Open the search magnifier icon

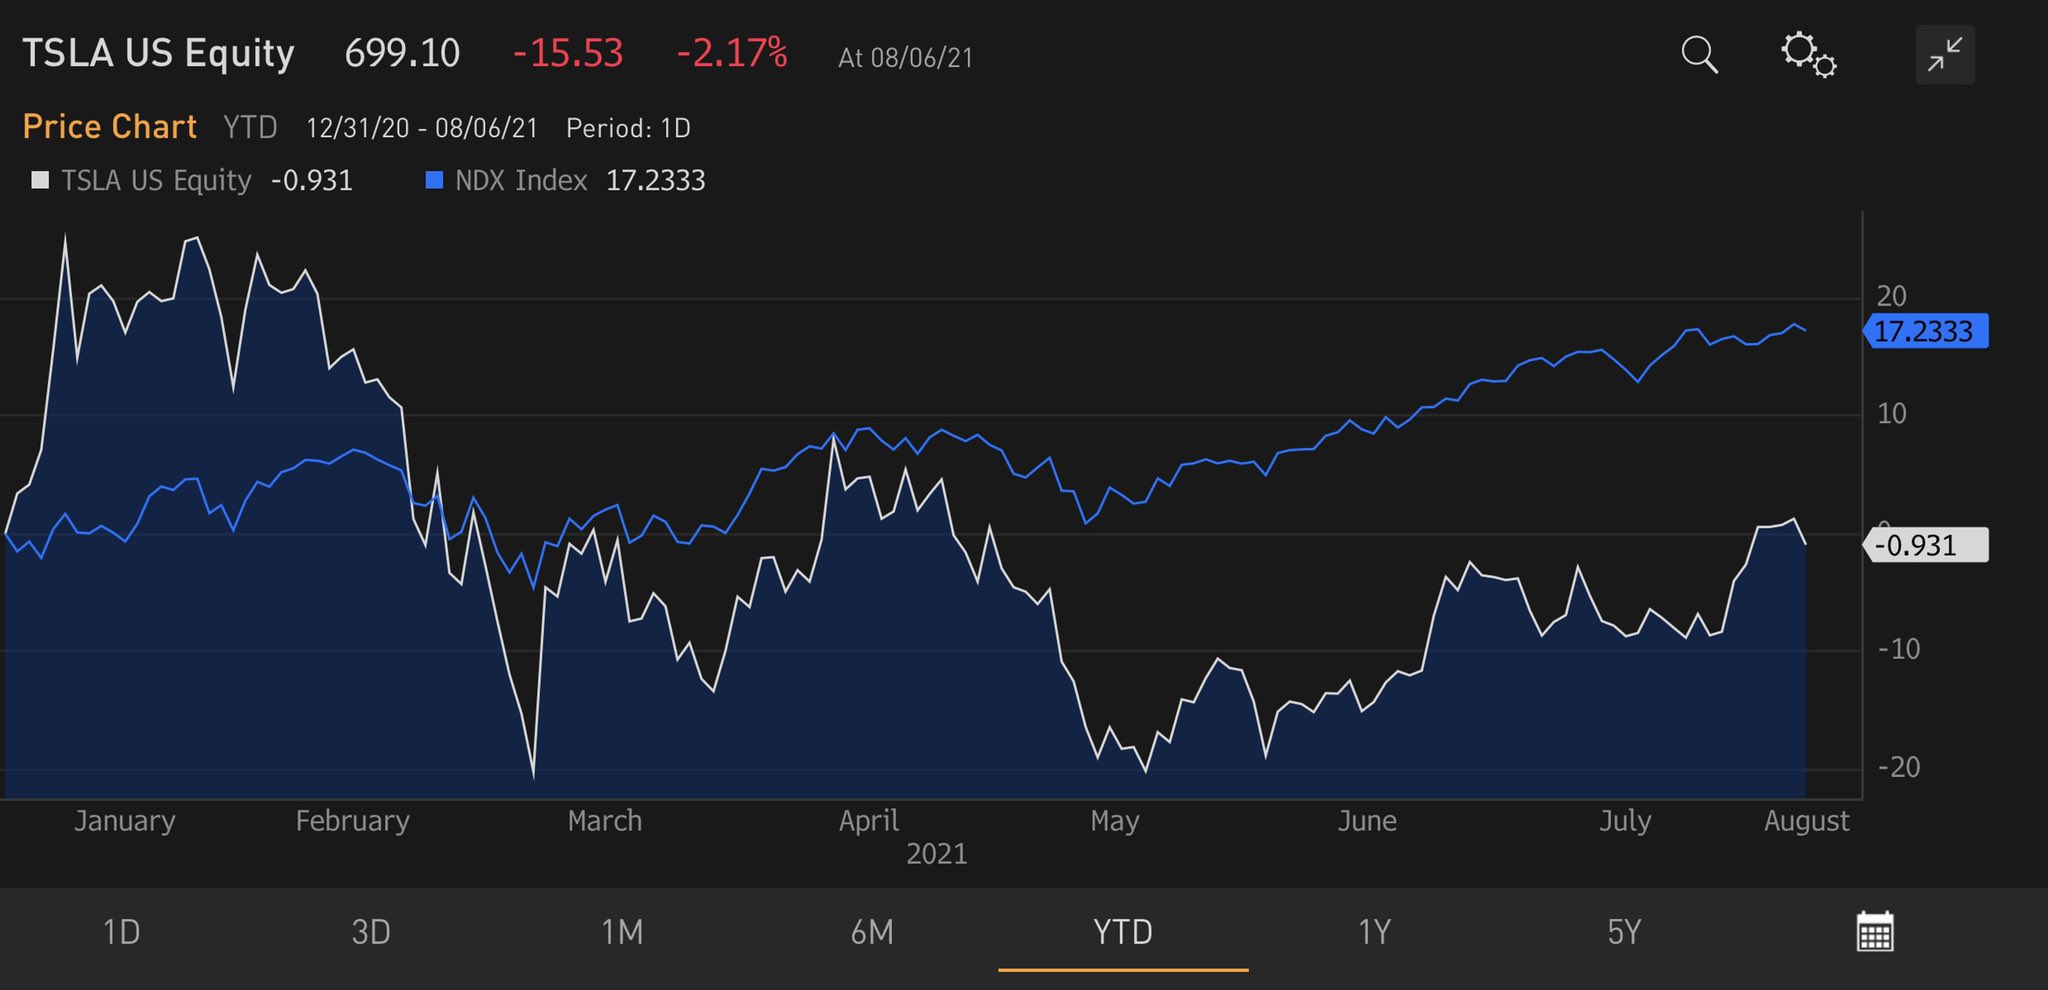pos(1699,55)
